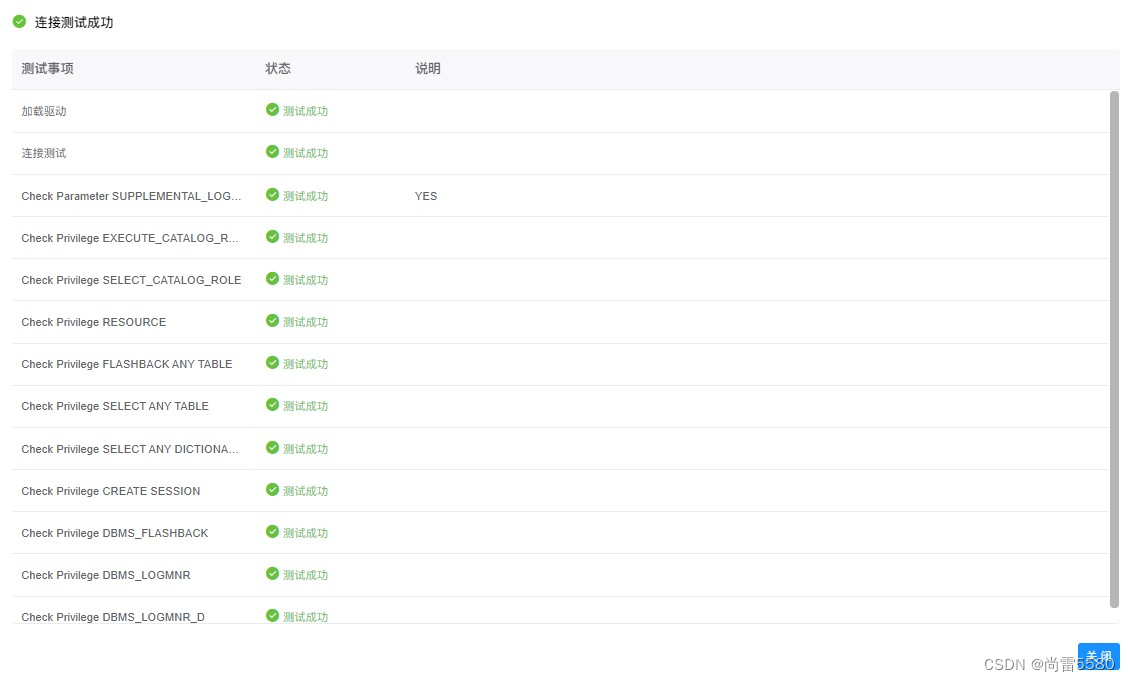This screenshot has width=1130, height=682.
Task: Click Check Privilege FLASHBACK ANY TABLE item
Action: click(x=127, y=364)
